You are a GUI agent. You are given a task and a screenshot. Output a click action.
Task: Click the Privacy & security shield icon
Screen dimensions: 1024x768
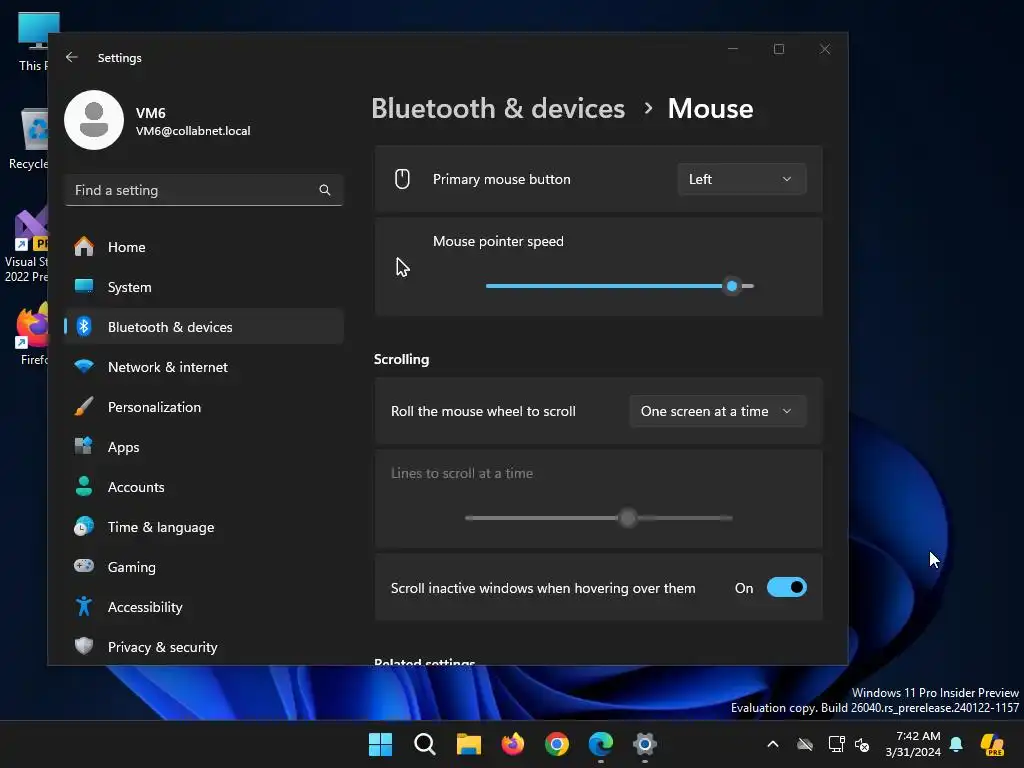click(84, 647)
